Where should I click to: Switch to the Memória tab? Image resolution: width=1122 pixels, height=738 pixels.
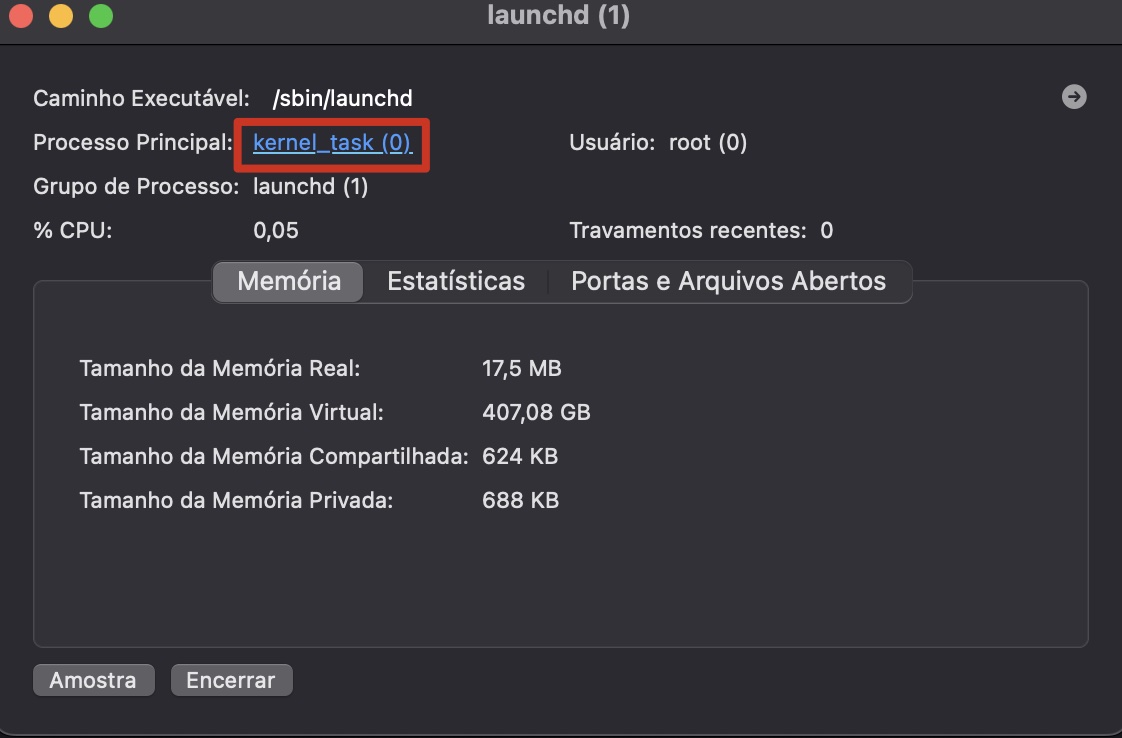click(x=289, y=281)
